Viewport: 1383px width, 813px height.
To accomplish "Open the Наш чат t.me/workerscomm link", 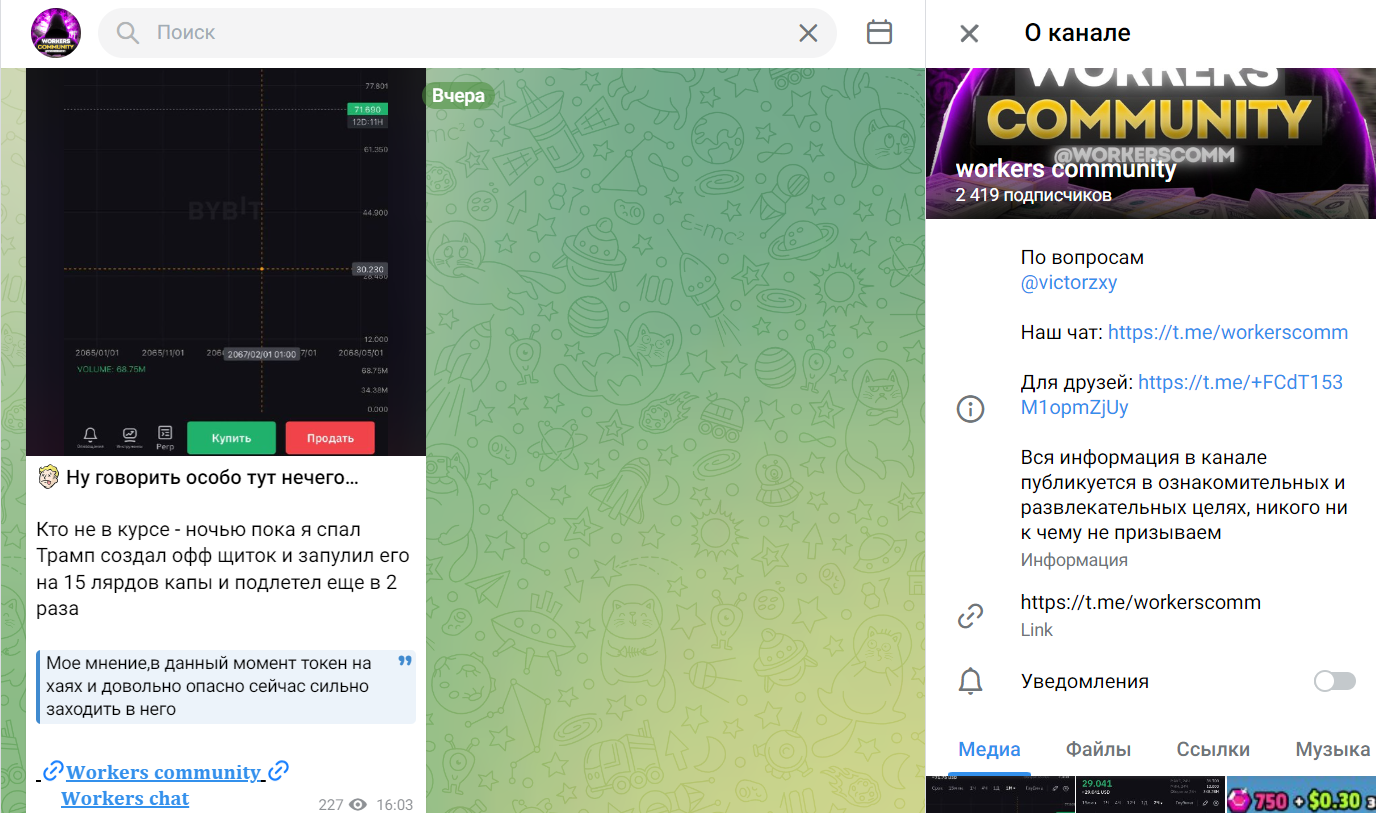I will tap(1228, 332).
